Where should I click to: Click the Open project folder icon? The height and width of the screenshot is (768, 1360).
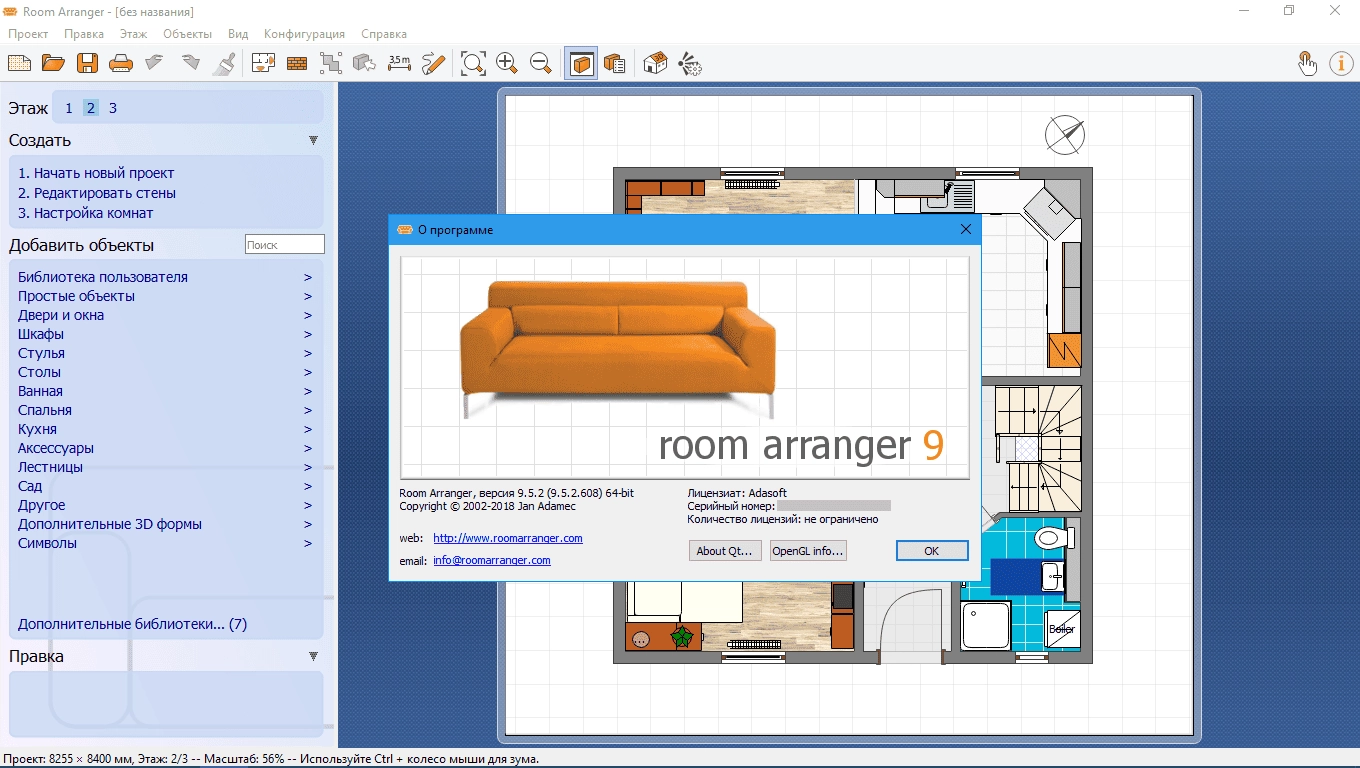click(x=53, y=63)
